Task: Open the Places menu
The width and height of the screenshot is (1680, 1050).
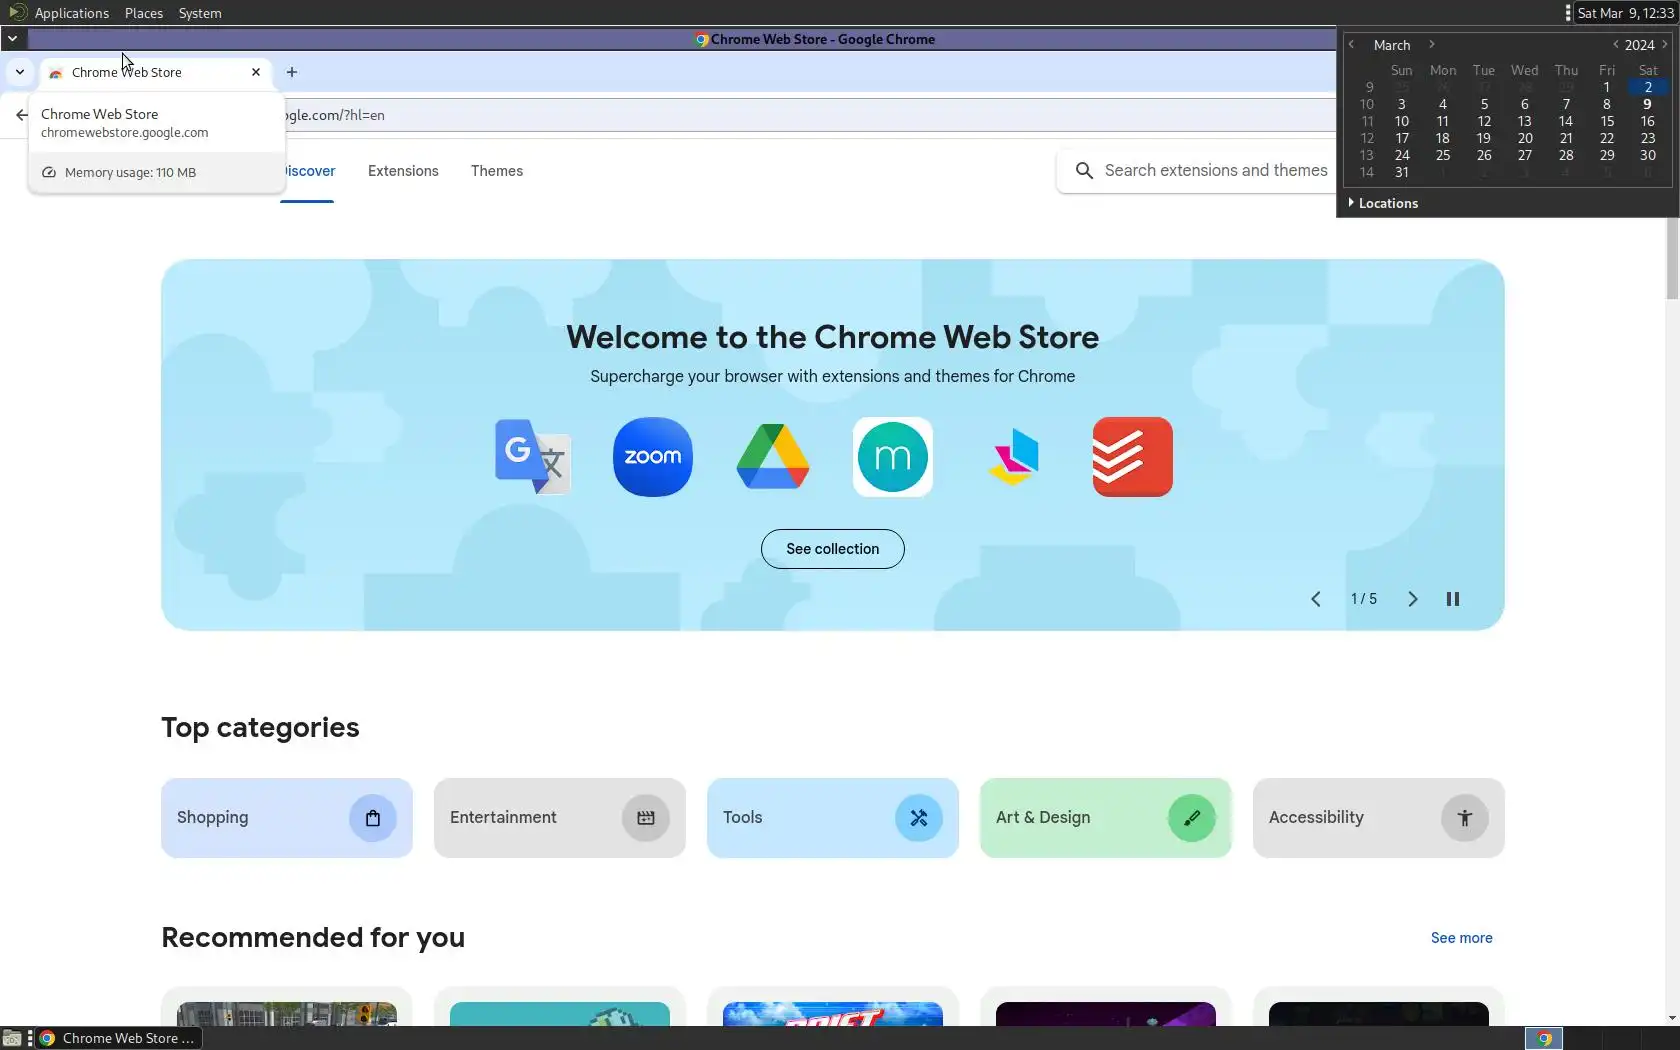Action: [x=144, y=13]
